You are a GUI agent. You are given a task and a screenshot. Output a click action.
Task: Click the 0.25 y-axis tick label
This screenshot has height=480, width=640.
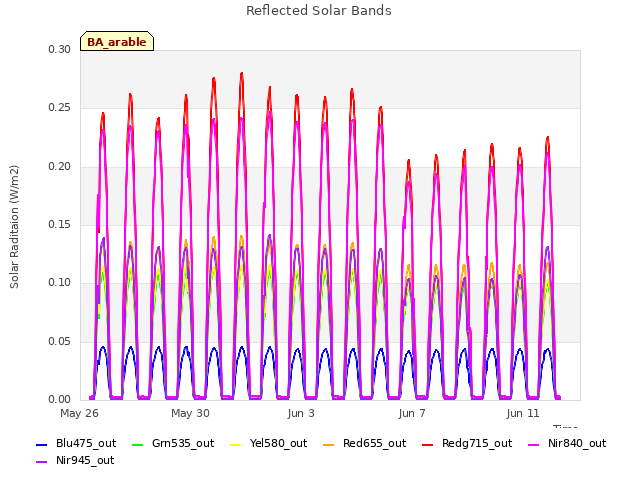pos(60,108)
